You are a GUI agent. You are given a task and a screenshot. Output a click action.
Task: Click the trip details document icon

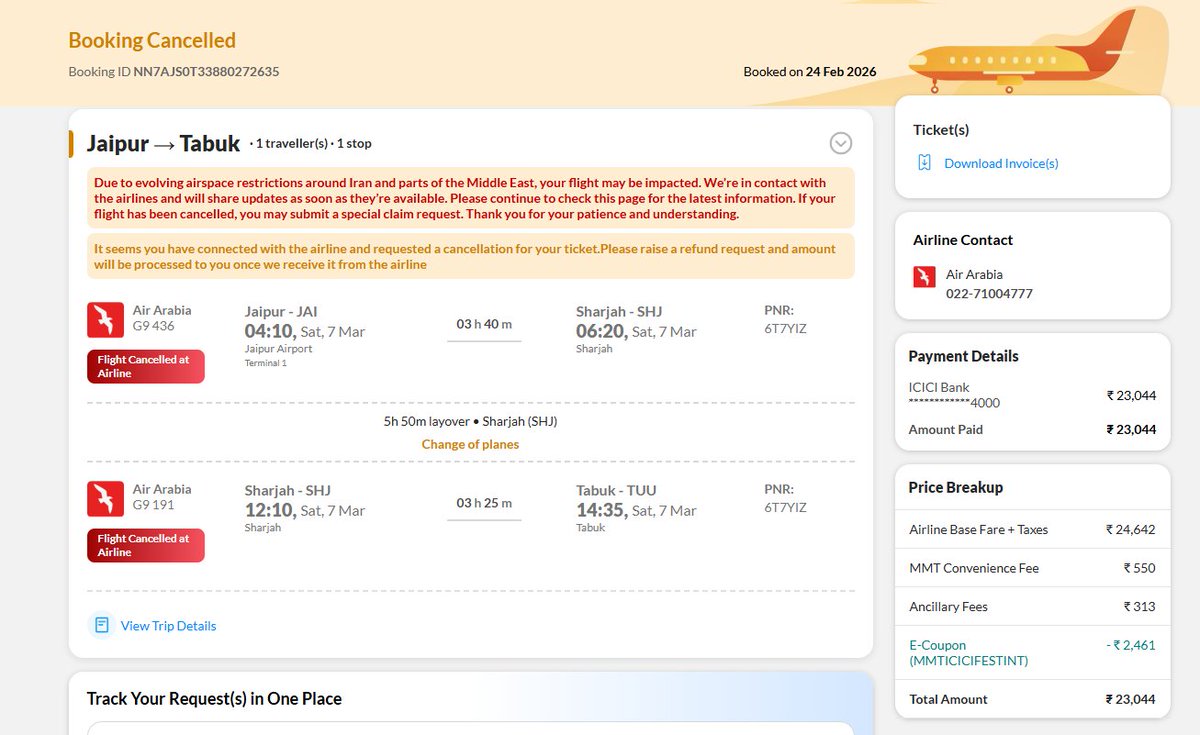[x=101, y=625]
